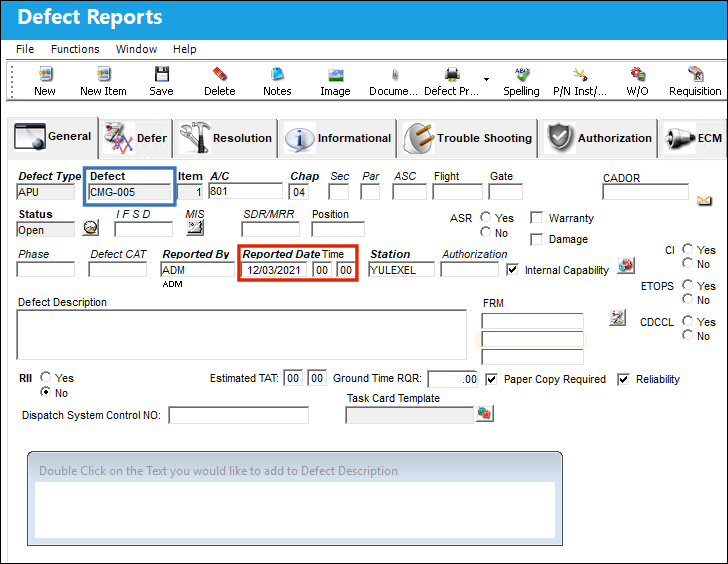The image size is (728, 564).
Task: Run the Spelling check icon
Action: tap(521, 74)
